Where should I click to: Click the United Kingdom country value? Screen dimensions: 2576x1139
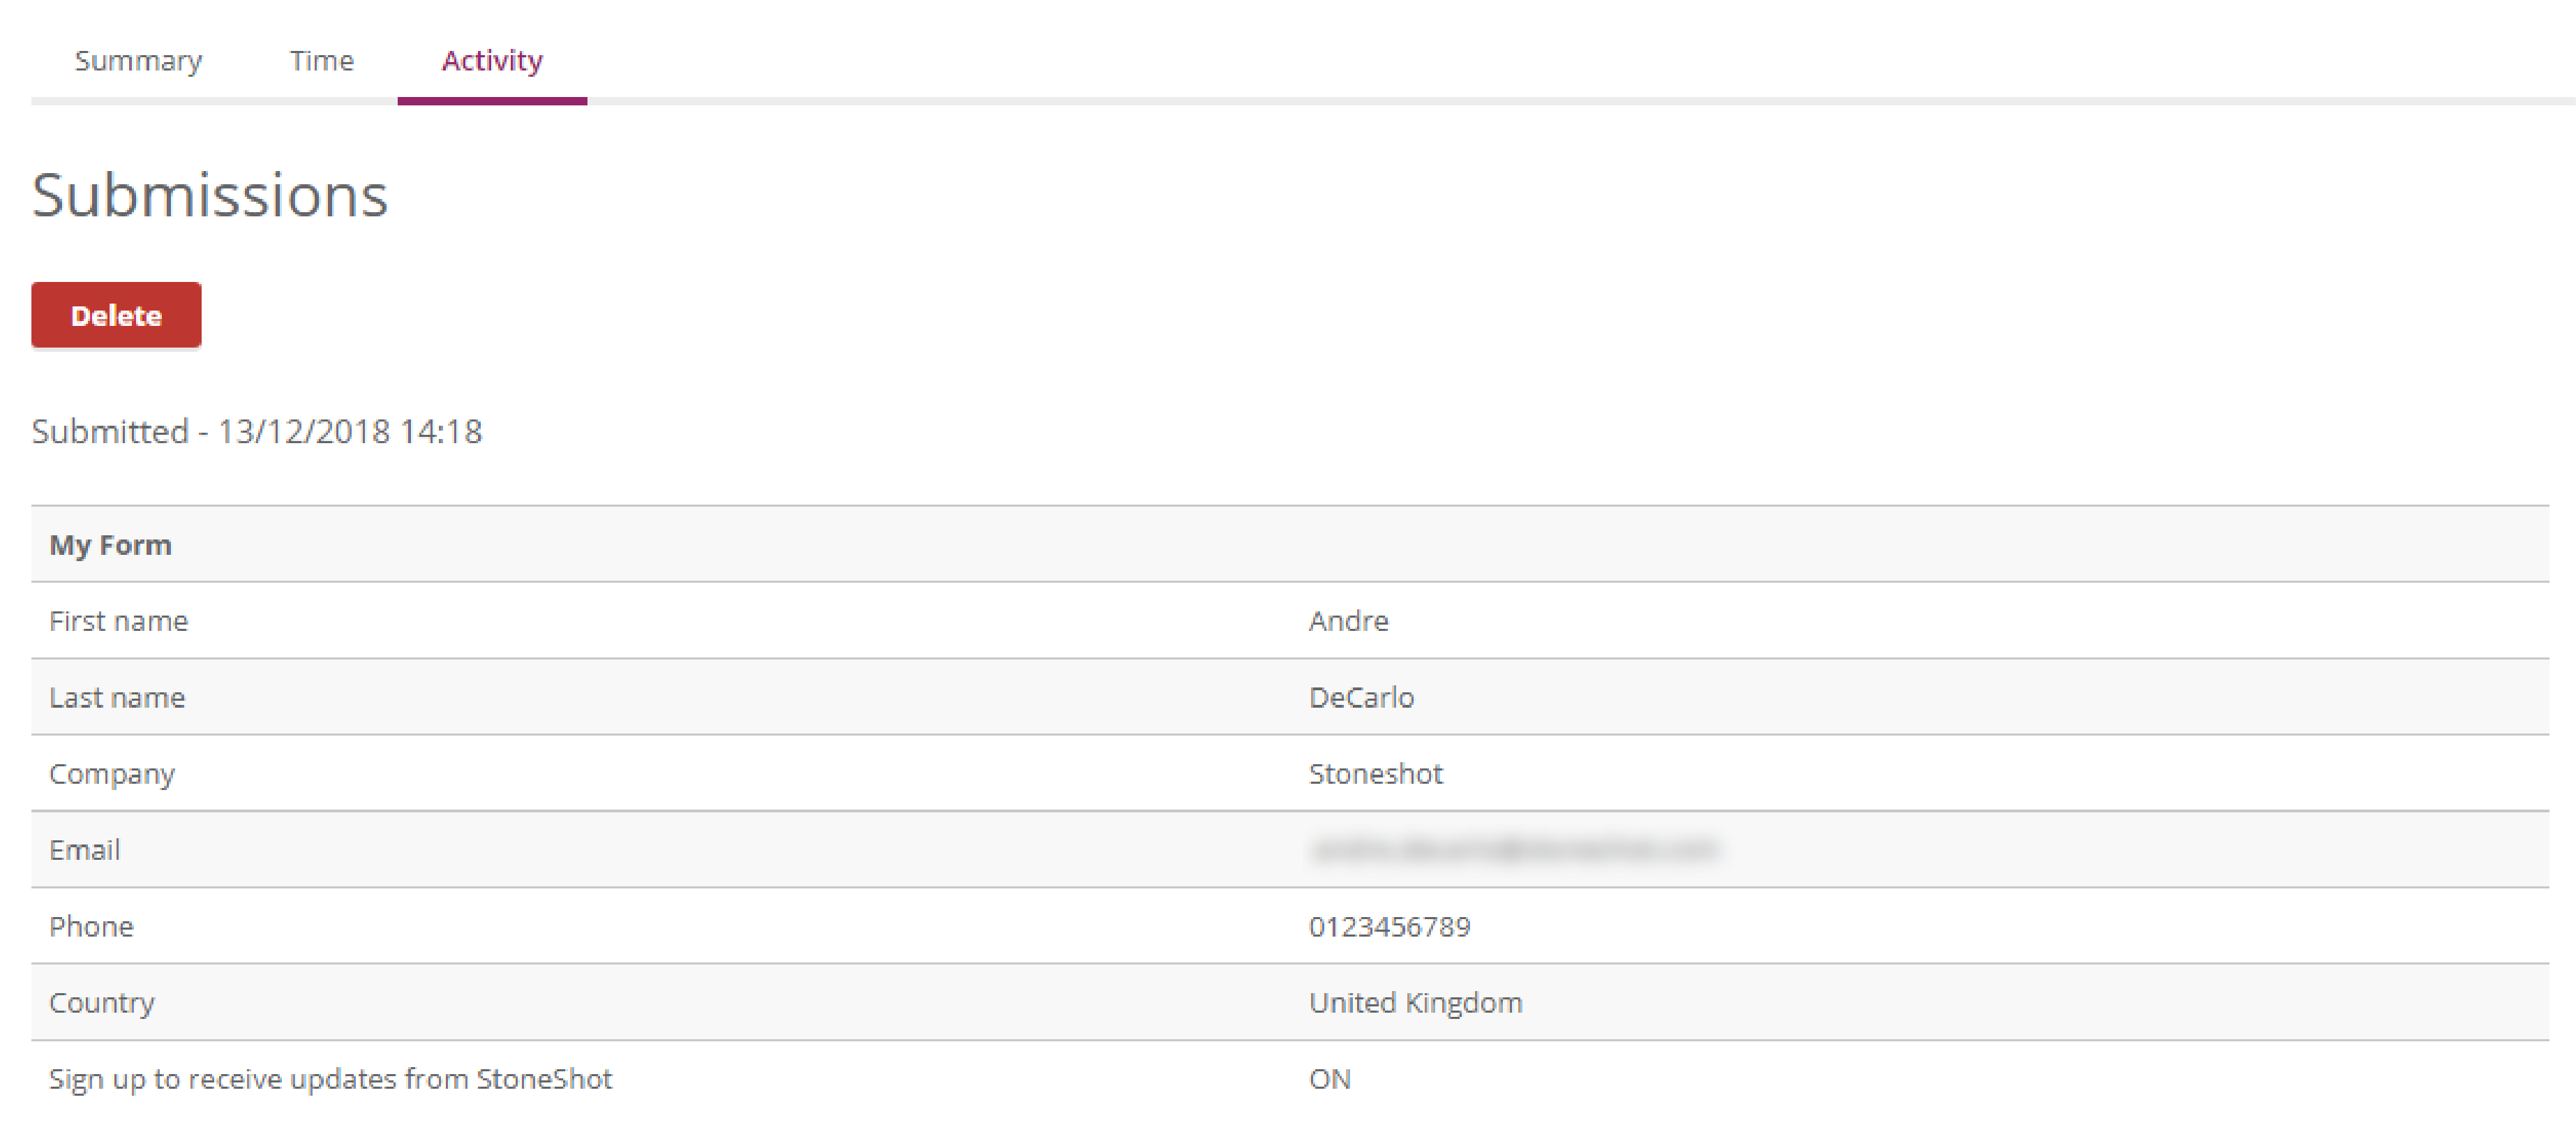coord(1415,1003)
